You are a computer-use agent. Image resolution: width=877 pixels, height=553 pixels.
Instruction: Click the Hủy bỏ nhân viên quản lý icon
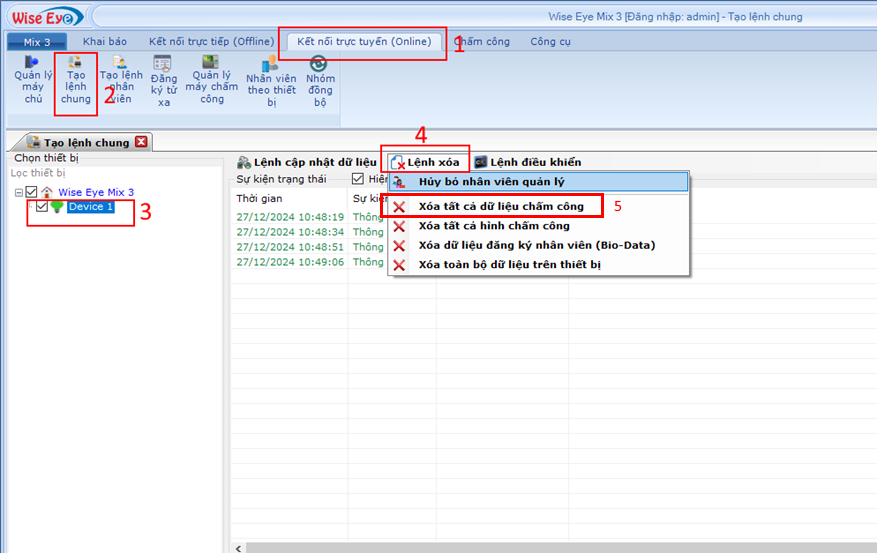(399, 182)
